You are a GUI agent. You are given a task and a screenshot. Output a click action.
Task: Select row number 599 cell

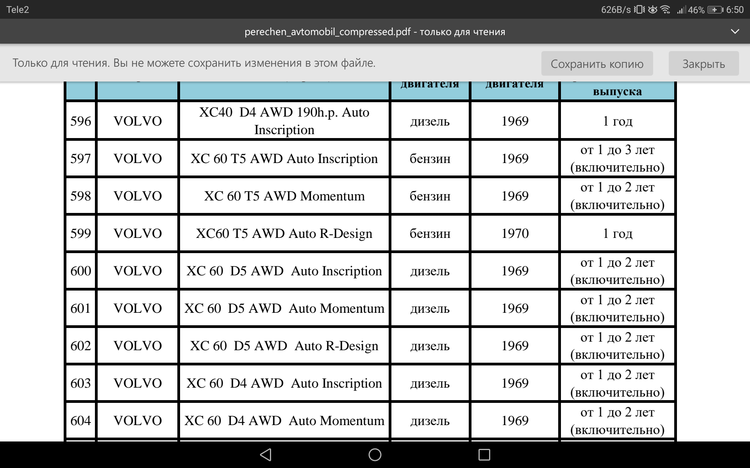coord(80,233)
